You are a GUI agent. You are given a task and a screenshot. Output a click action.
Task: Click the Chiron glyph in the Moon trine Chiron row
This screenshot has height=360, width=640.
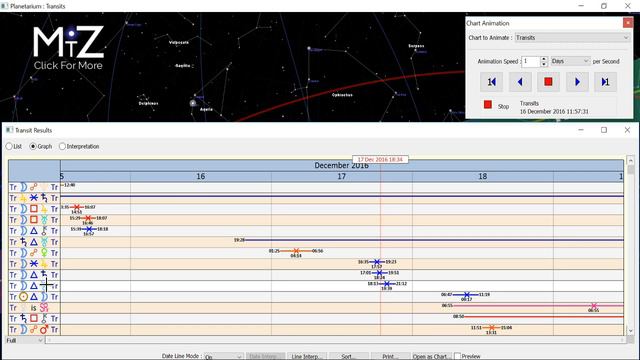click(x=44, y=231)
